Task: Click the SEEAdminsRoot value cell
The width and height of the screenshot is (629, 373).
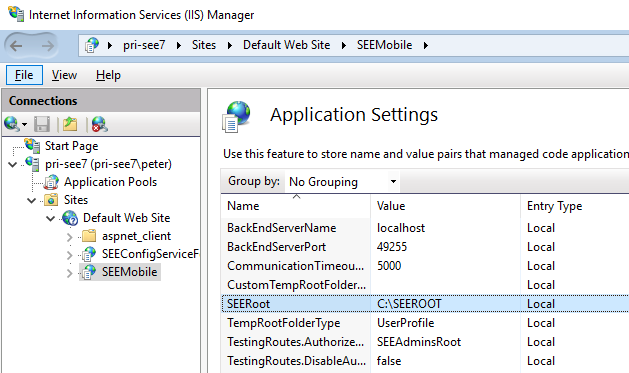Action: coord(419,342)
